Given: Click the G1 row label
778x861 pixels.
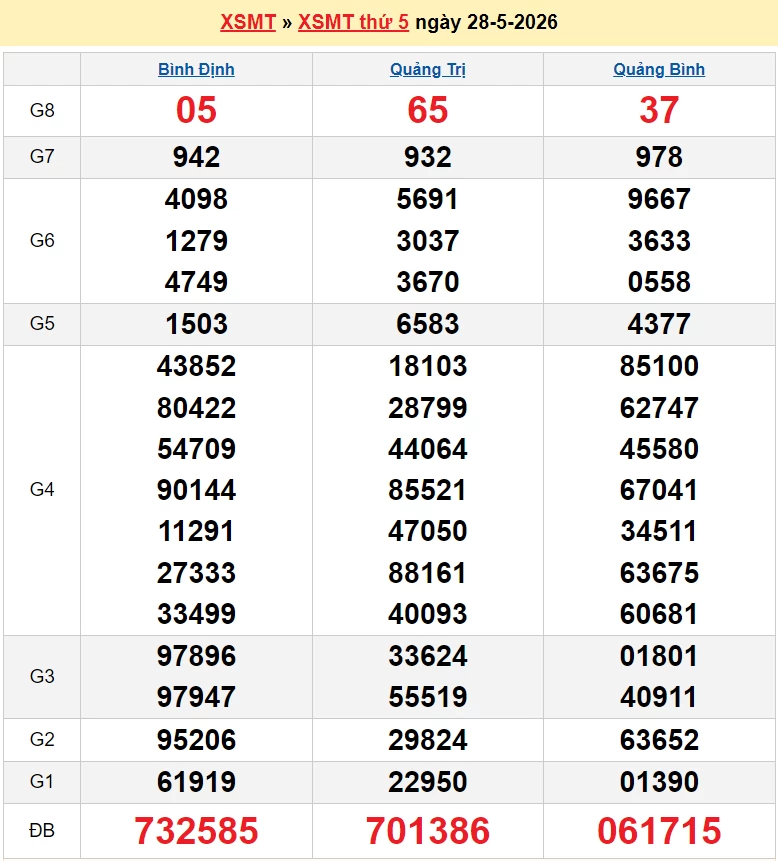Looking at the screenshot, I should [x=42, y=781].
